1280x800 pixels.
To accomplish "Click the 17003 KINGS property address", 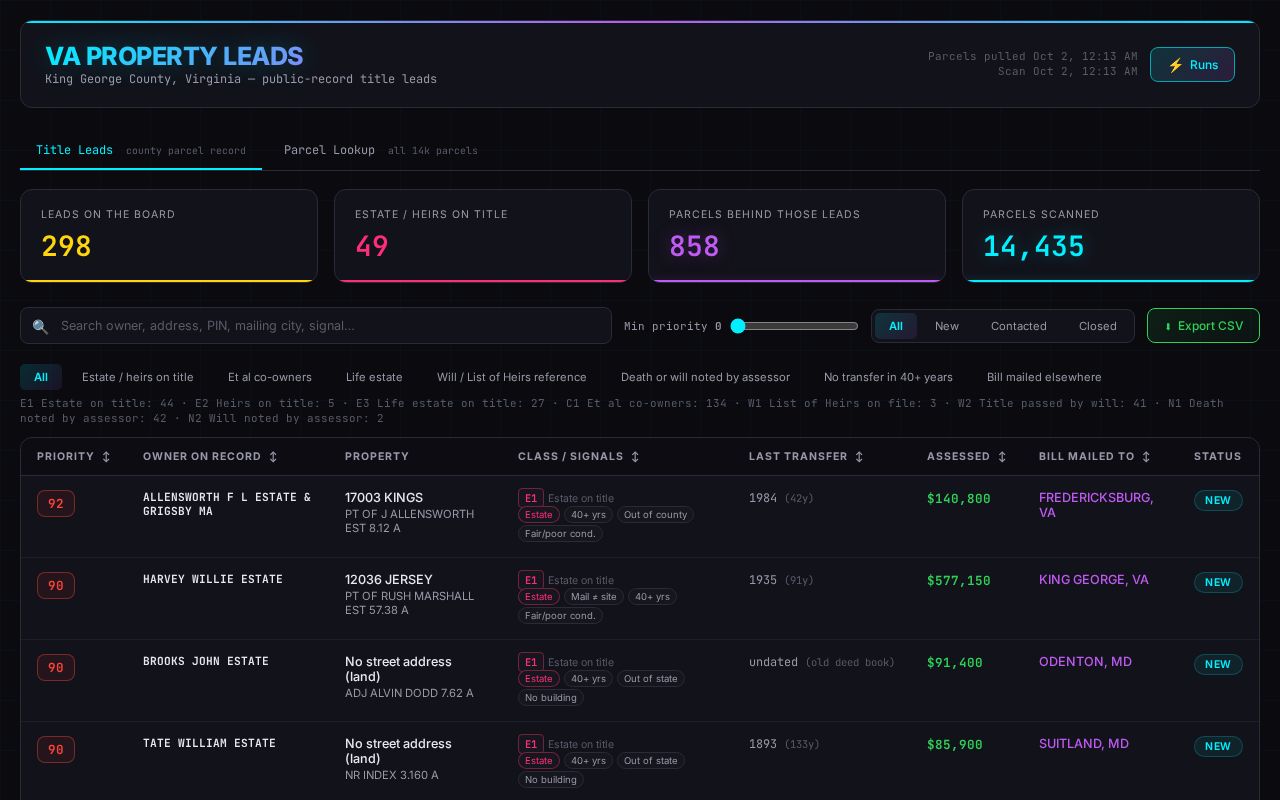I will coord(384,497).
